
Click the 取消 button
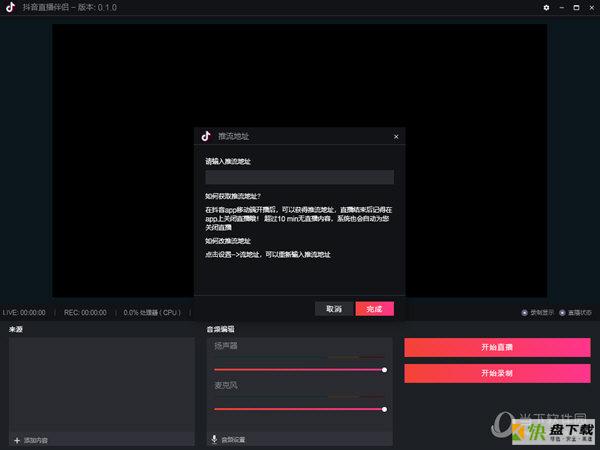[334, 309]
